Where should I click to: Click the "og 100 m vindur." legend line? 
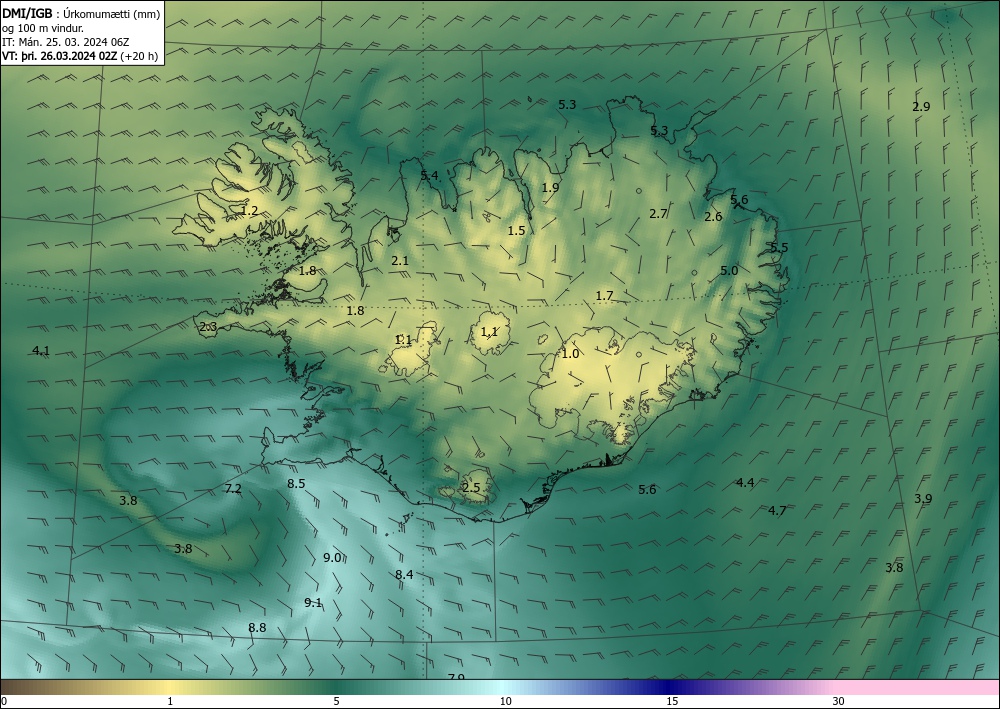(x=43, y=28)
